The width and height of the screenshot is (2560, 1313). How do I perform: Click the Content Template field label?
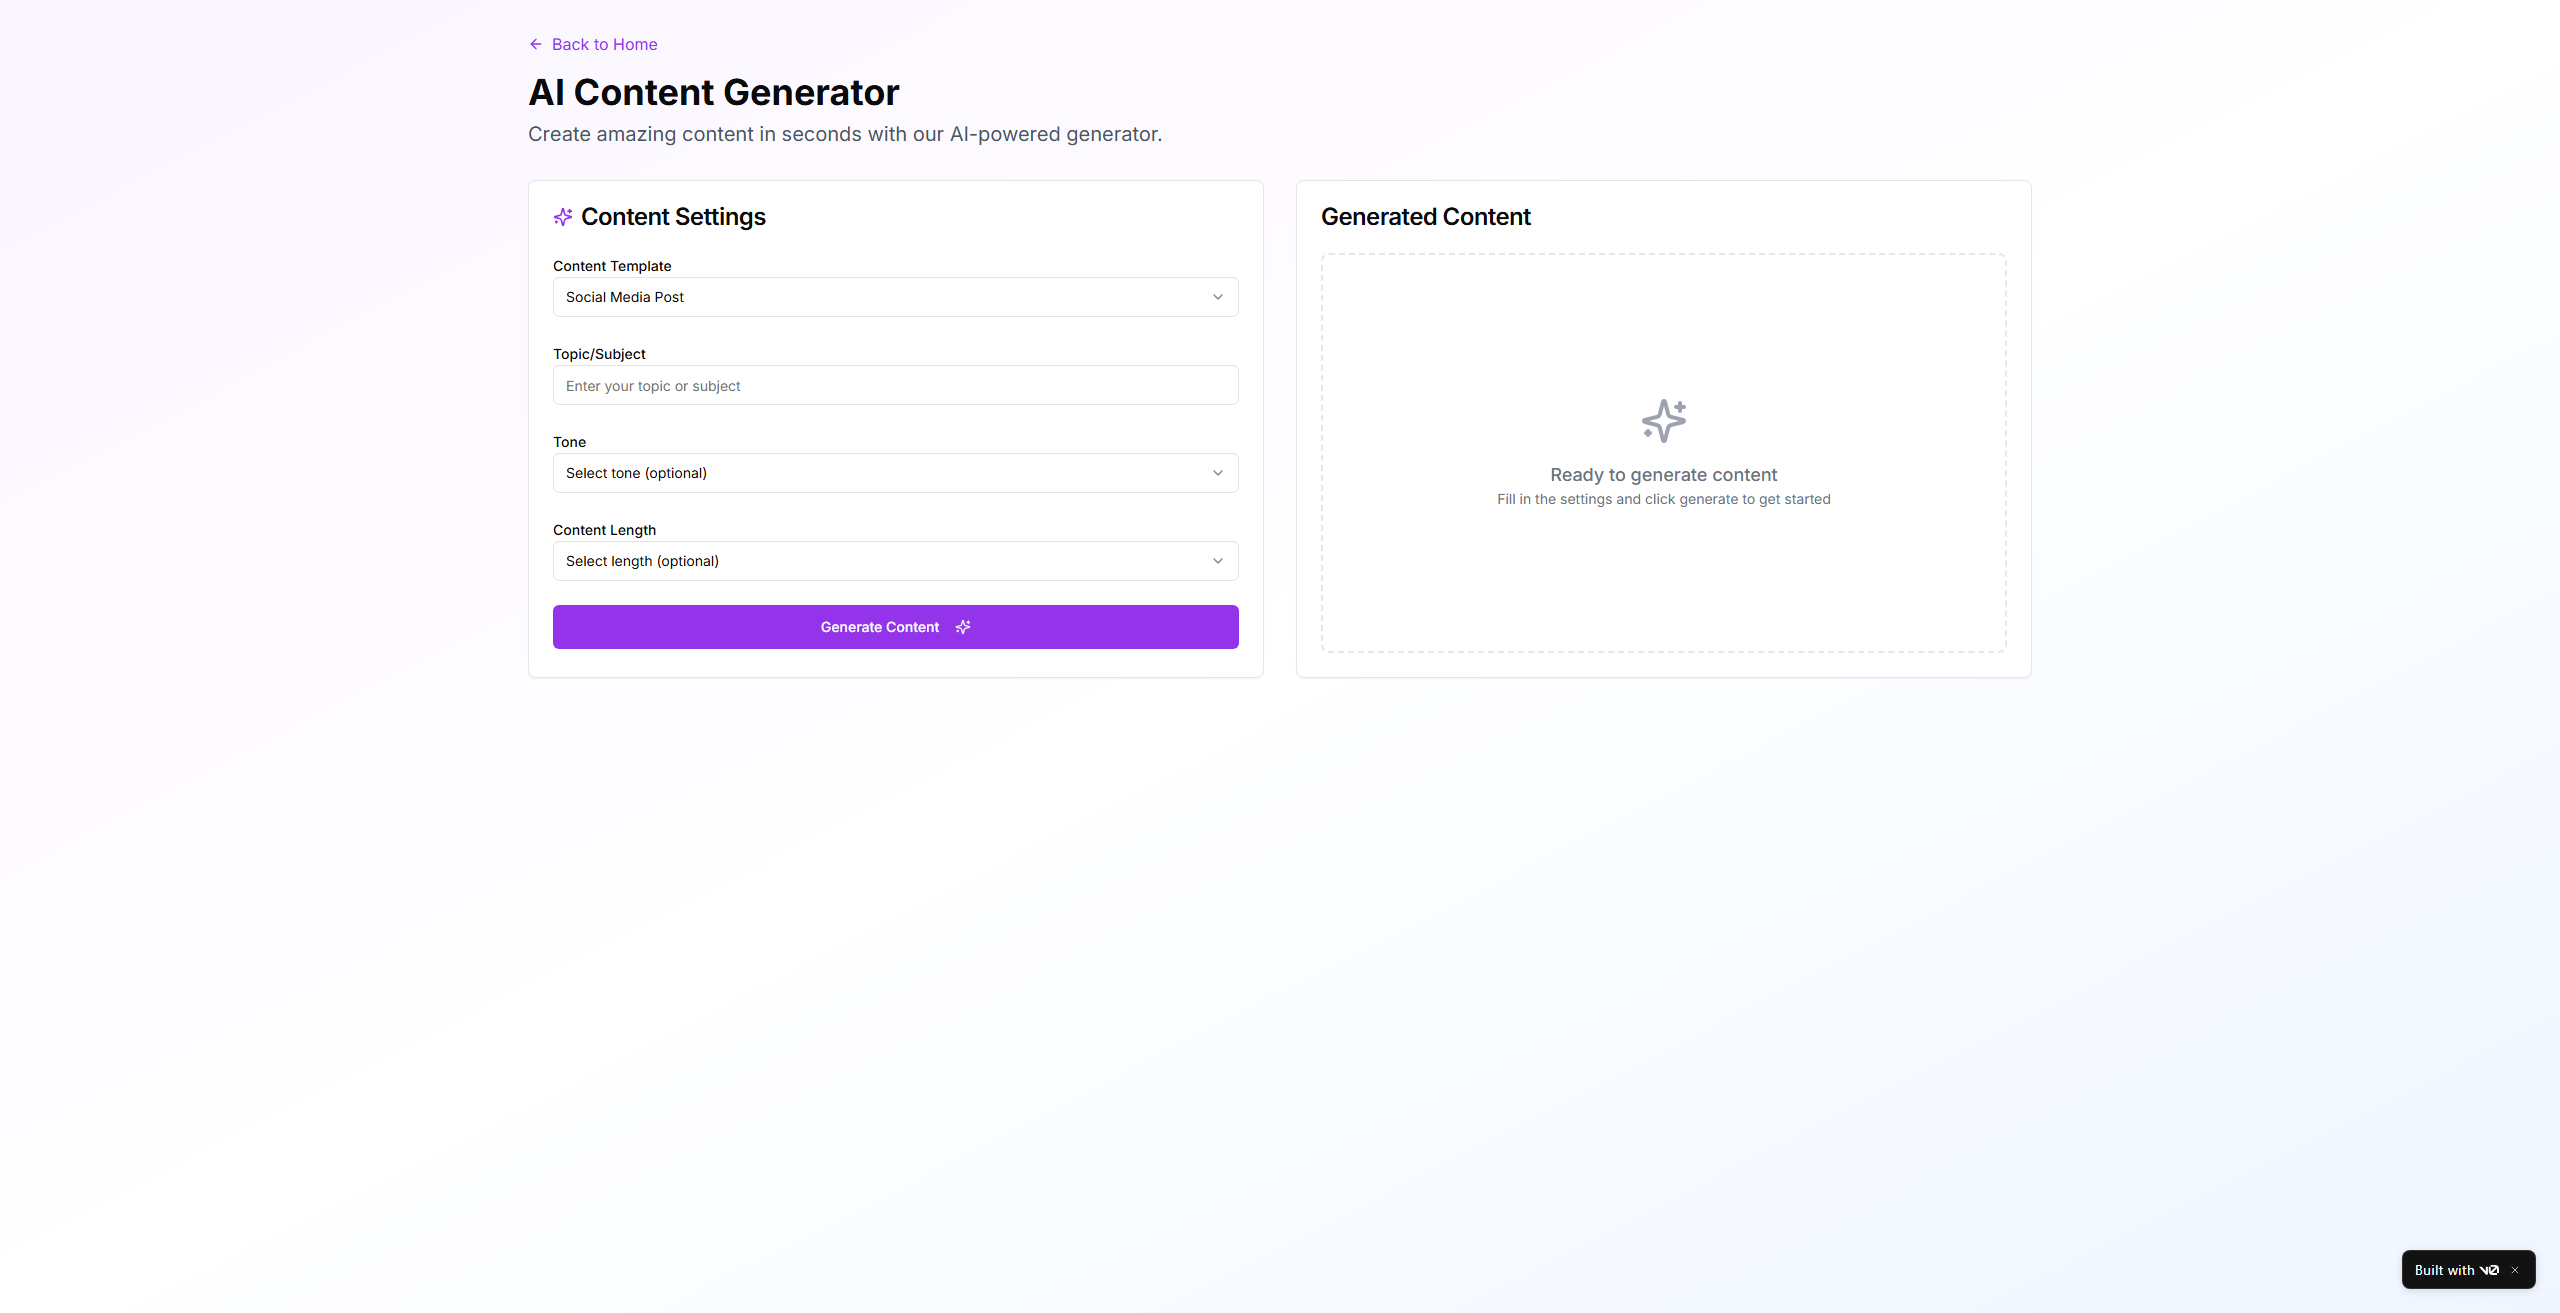(612, 266)
